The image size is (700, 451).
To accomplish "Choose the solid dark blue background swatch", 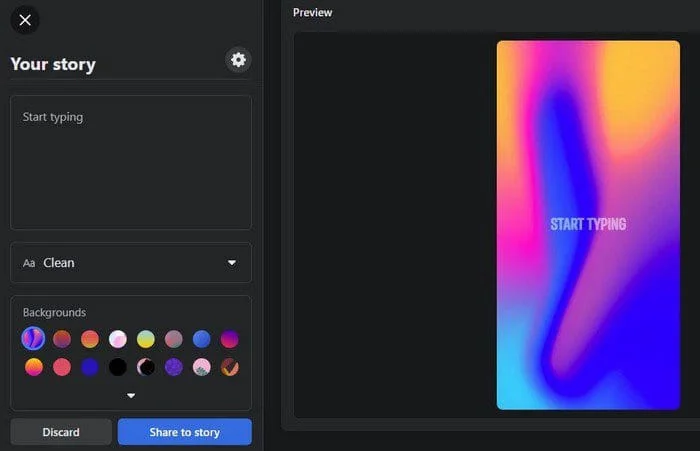I will 90,367.
